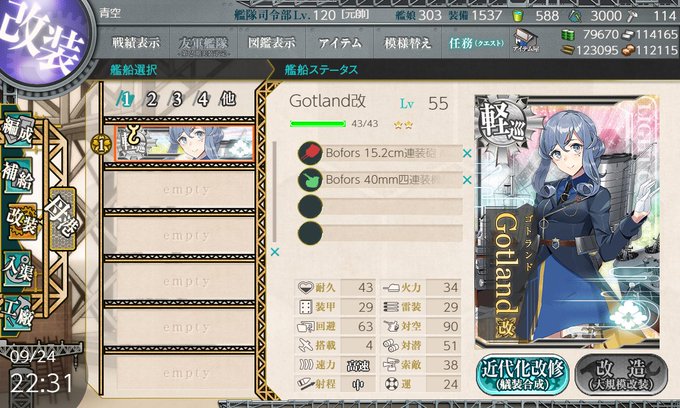
Task: Open the アイテム屋 item shop icon
Action: [x=526, y=41]
